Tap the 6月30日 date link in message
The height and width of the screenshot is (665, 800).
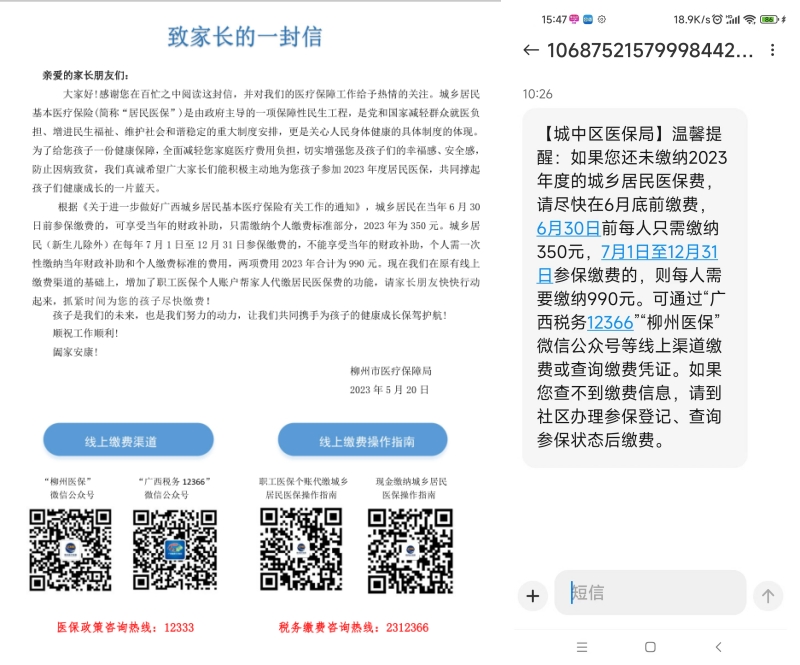(568, 228)
